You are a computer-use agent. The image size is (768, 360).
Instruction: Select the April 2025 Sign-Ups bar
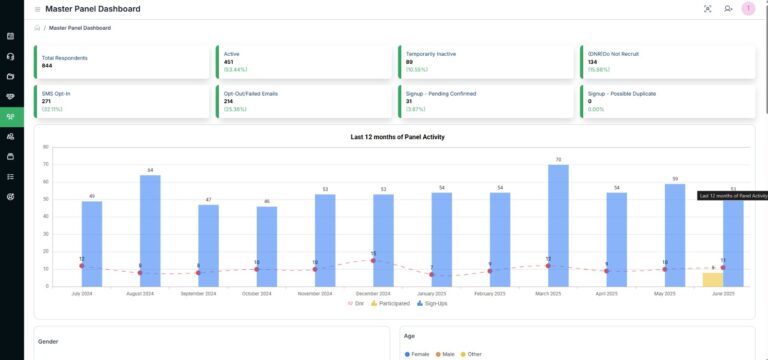coord(617,240)
